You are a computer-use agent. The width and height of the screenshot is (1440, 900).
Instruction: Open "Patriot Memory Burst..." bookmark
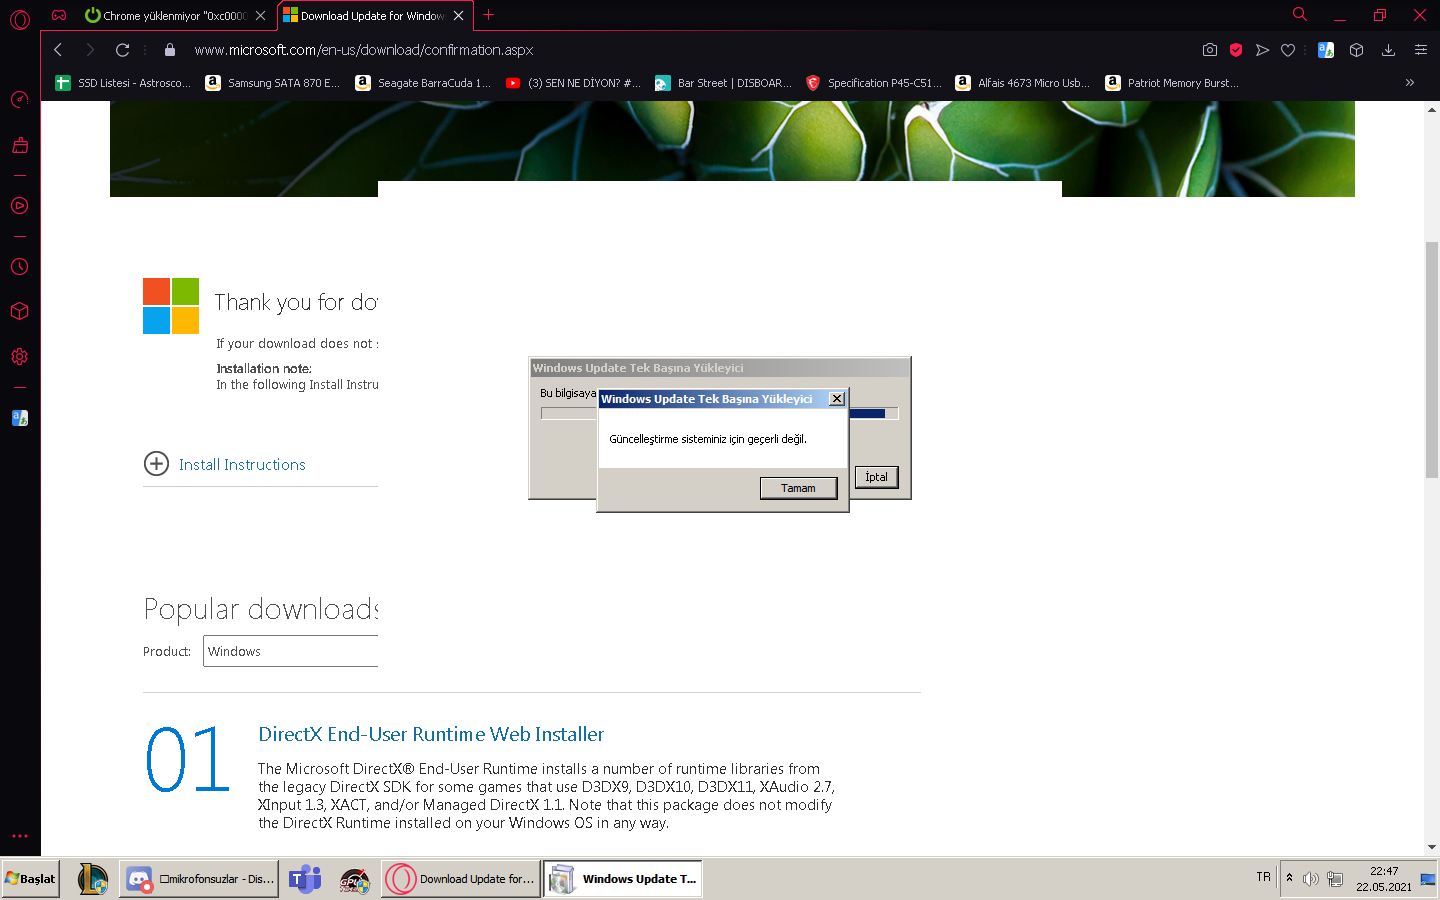tap(1173, 83)
